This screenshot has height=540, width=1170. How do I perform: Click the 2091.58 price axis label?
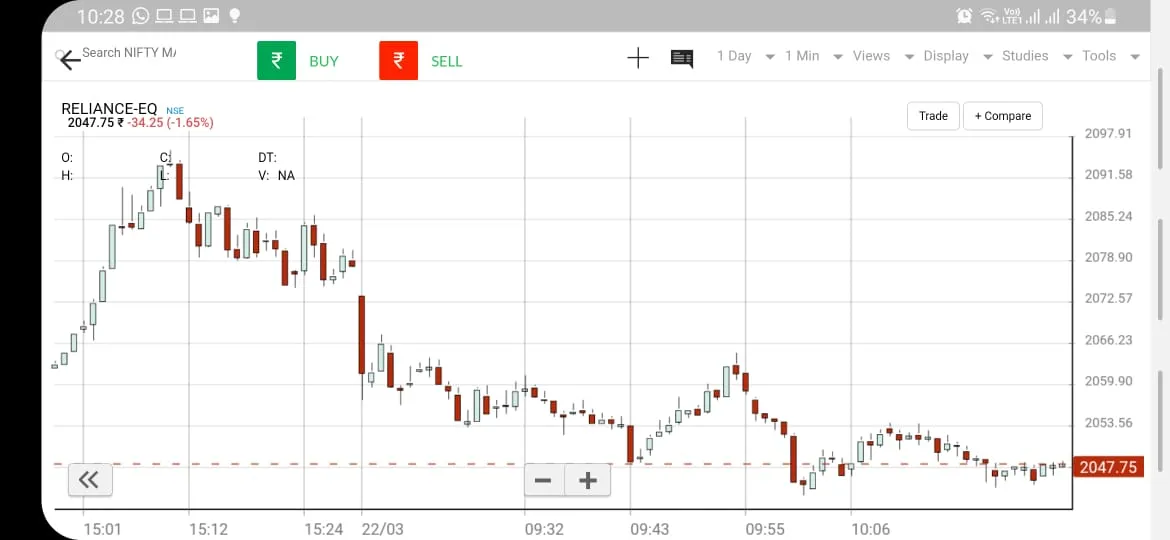click(1108, 175)
